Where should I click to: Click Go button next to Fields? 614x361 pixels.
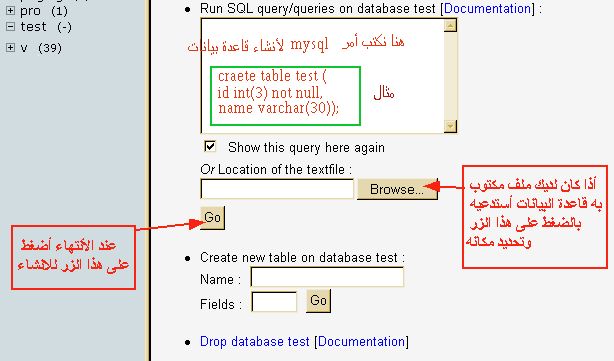[x=318, y=301]
